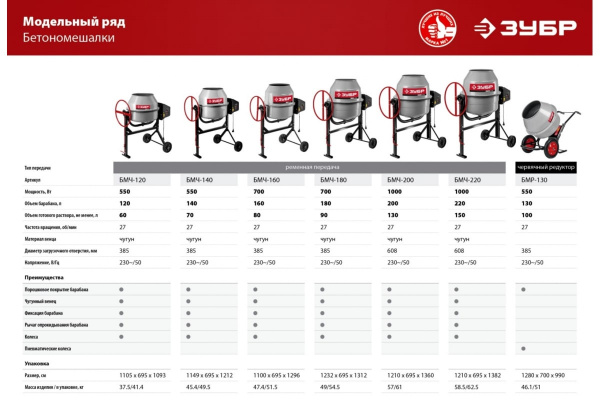Click the opening diameter 608 for БМЧ-200
Screen dimensions: 600x400
(392, 251)
